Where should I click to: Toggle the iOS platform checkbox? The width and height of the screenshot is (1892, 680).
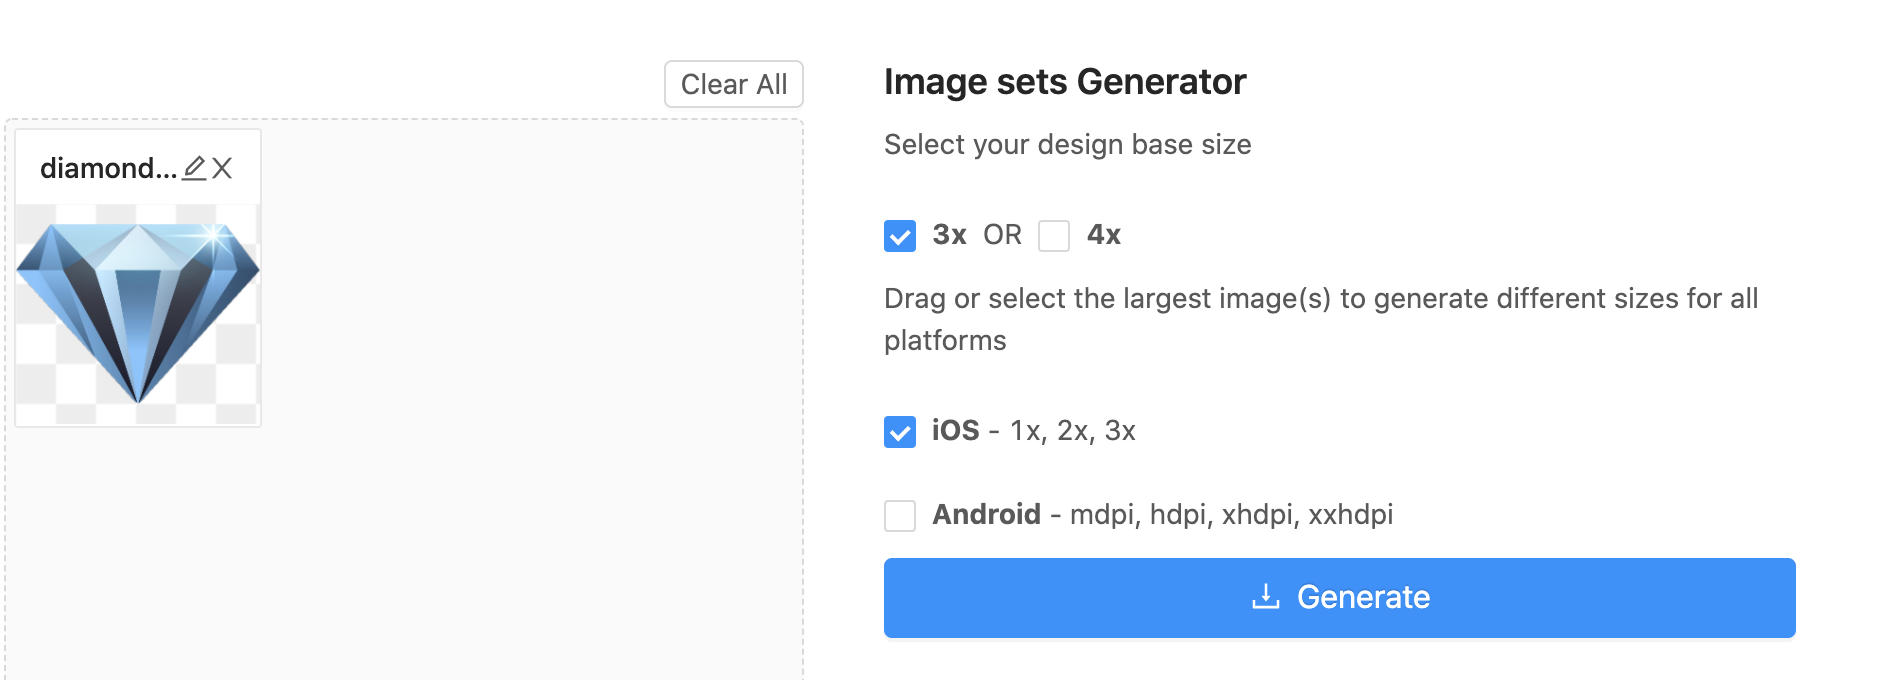[x=900, y=432]
